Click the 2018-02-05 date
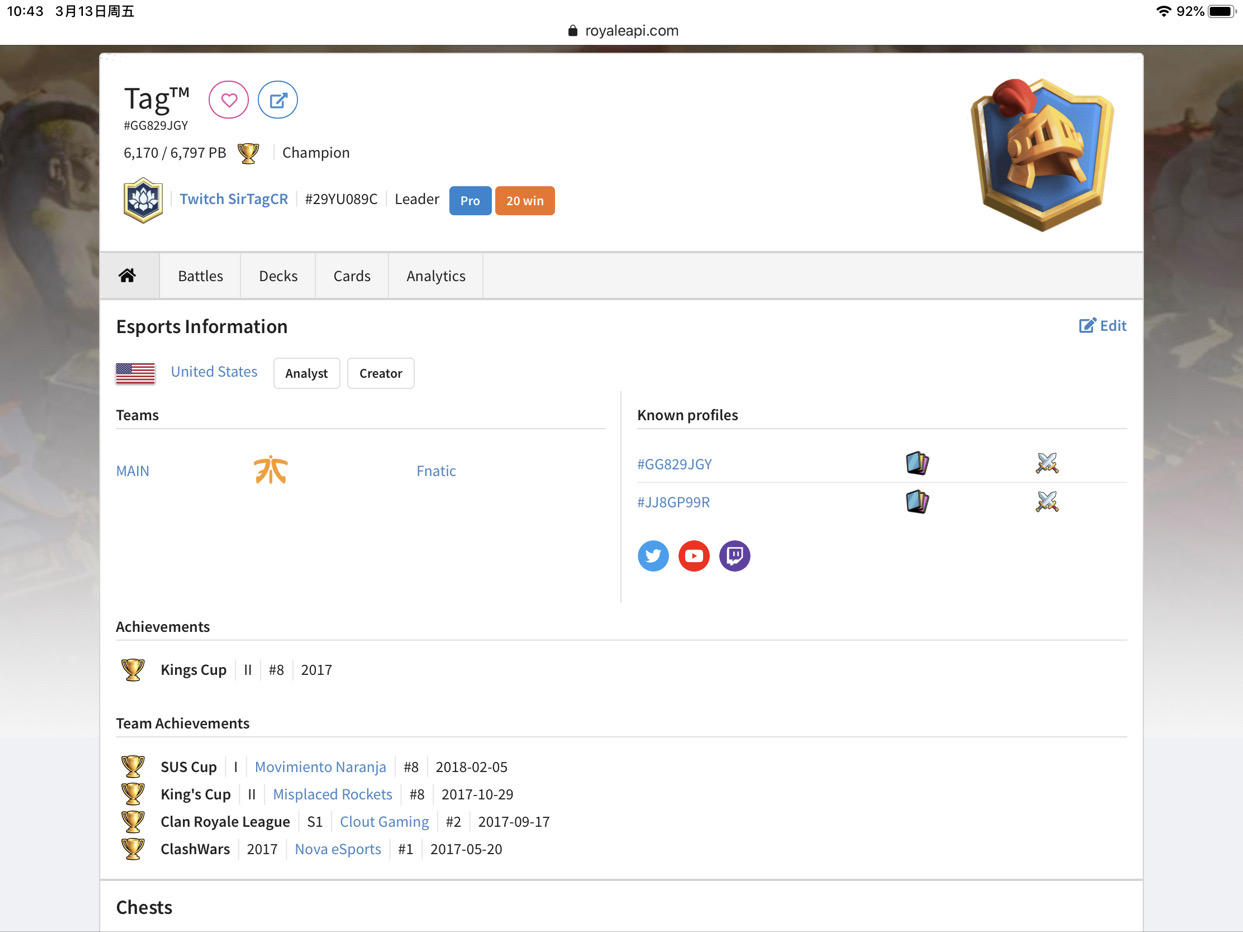 [472, 767]
